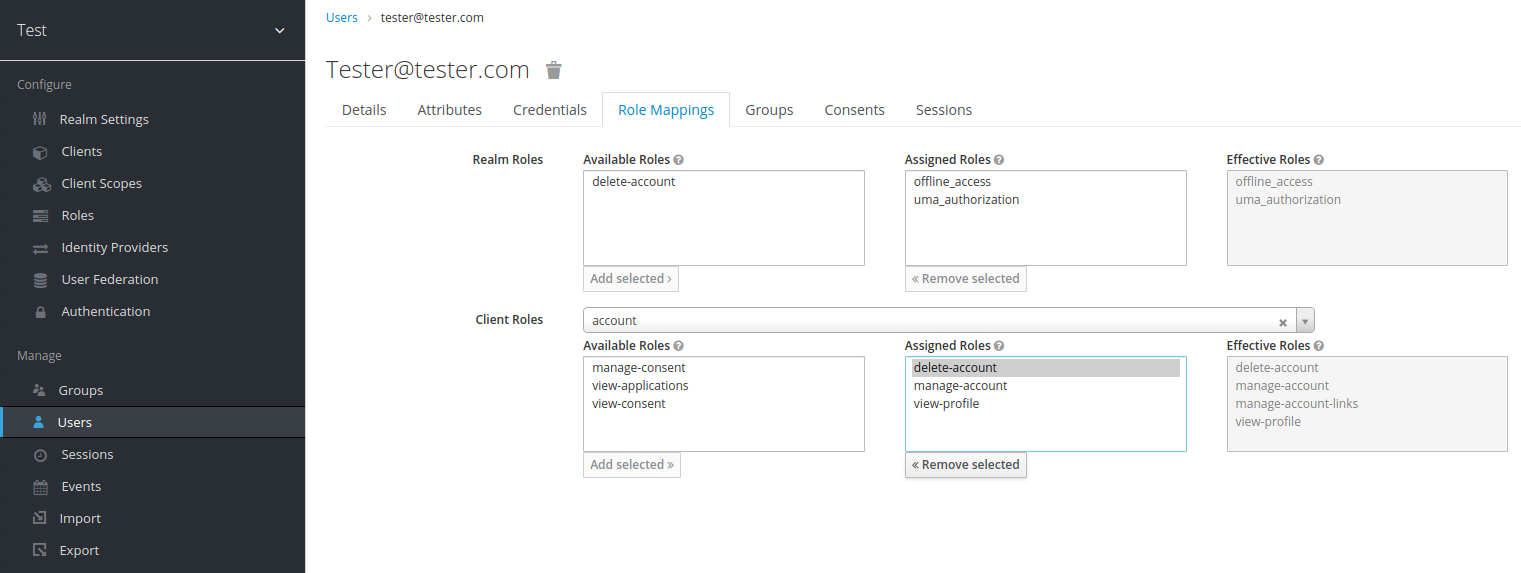Click the Roles list icon
This screenshot has height=573, width=1521.
(x=40, y=216)
